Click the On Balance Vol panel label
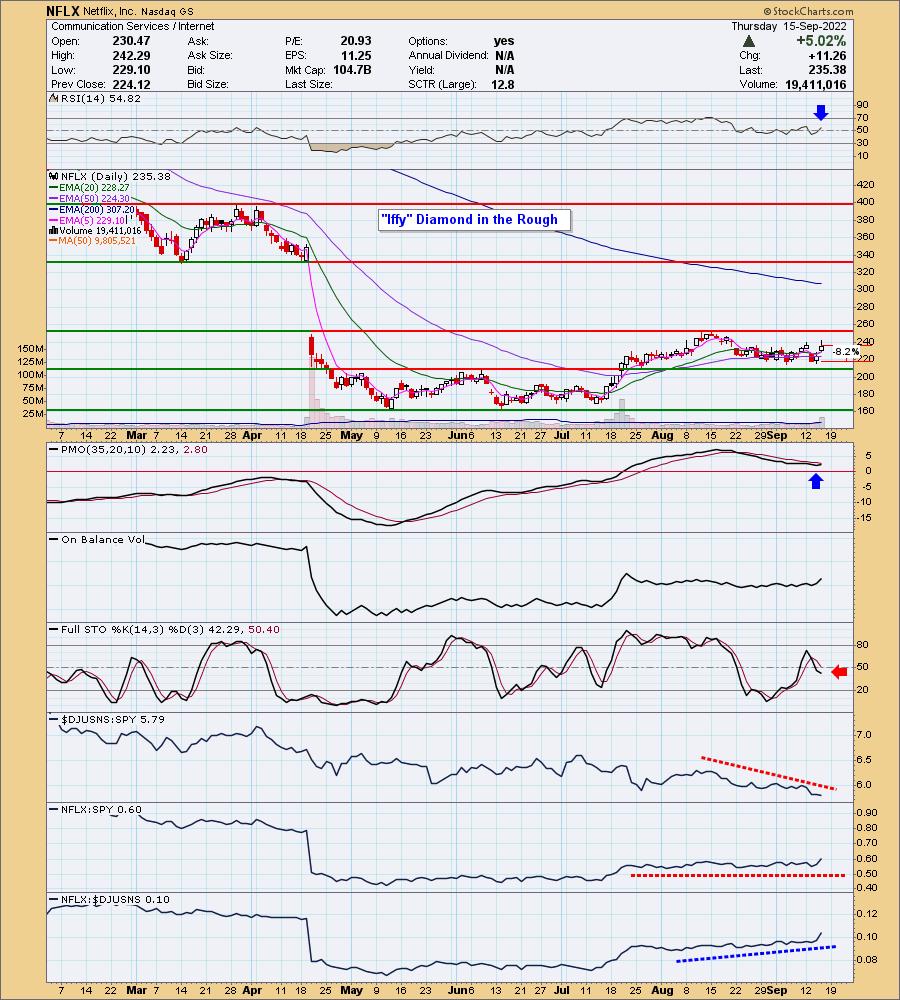Screen dimensions: 900x1000 tap(103, 540)
